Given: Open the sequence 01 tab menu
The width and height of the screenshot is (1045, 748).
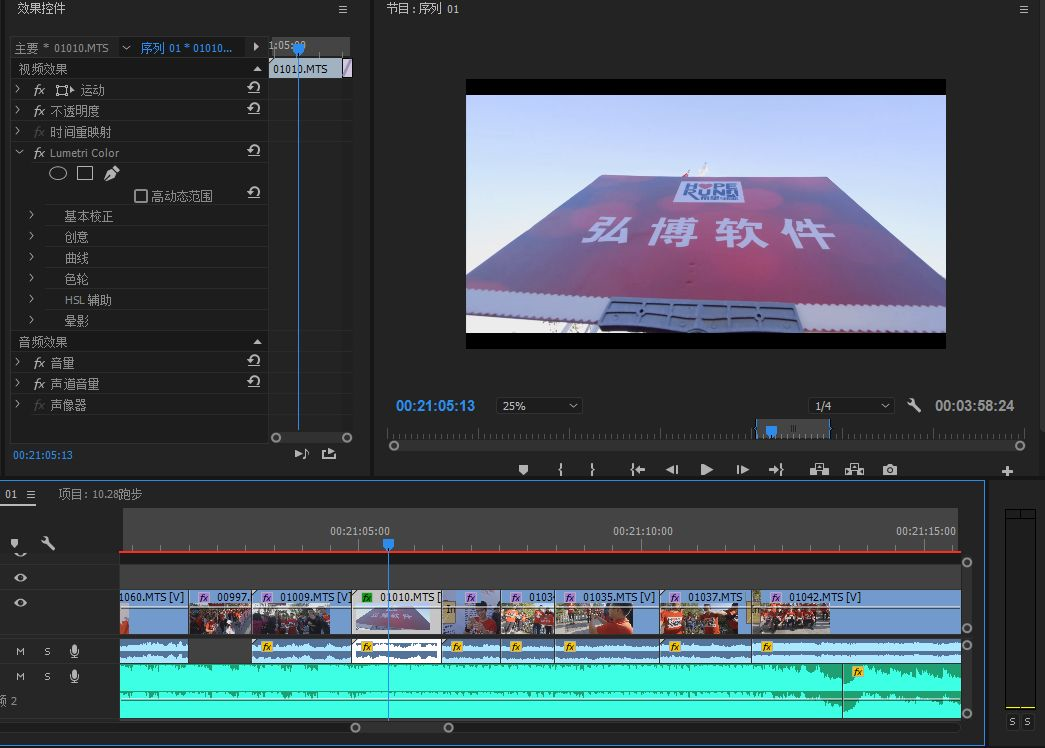Looking at the screenshot, I should (x=31, y=494).
